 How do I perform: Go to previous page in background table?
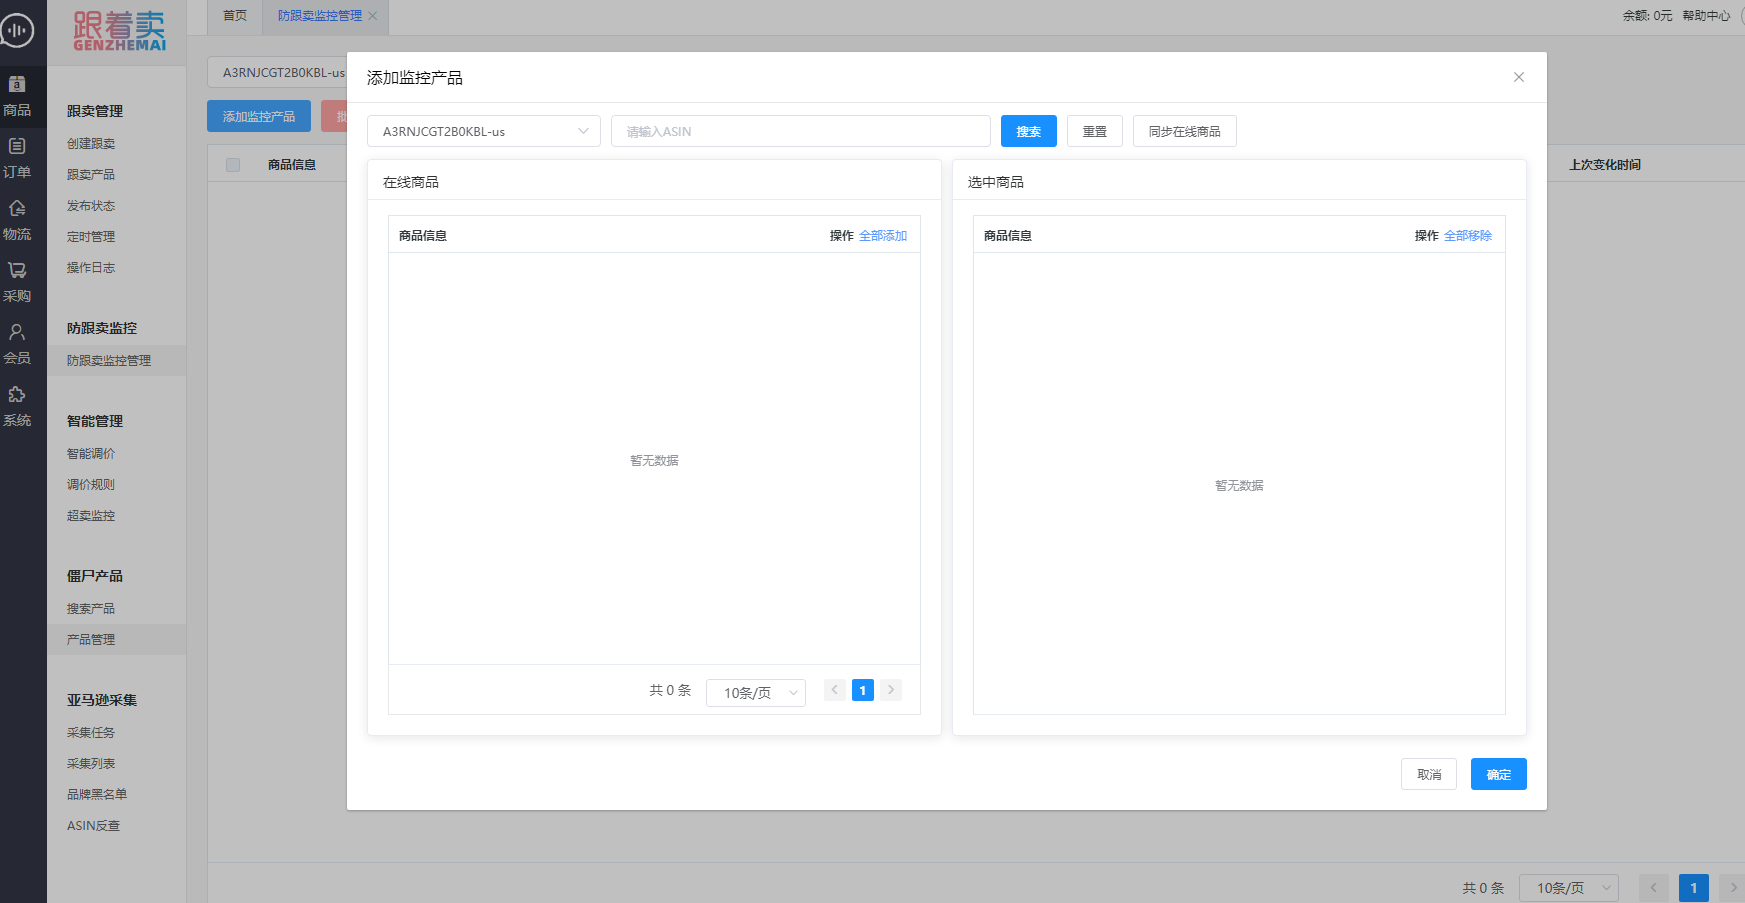(x=1653, y=887)
